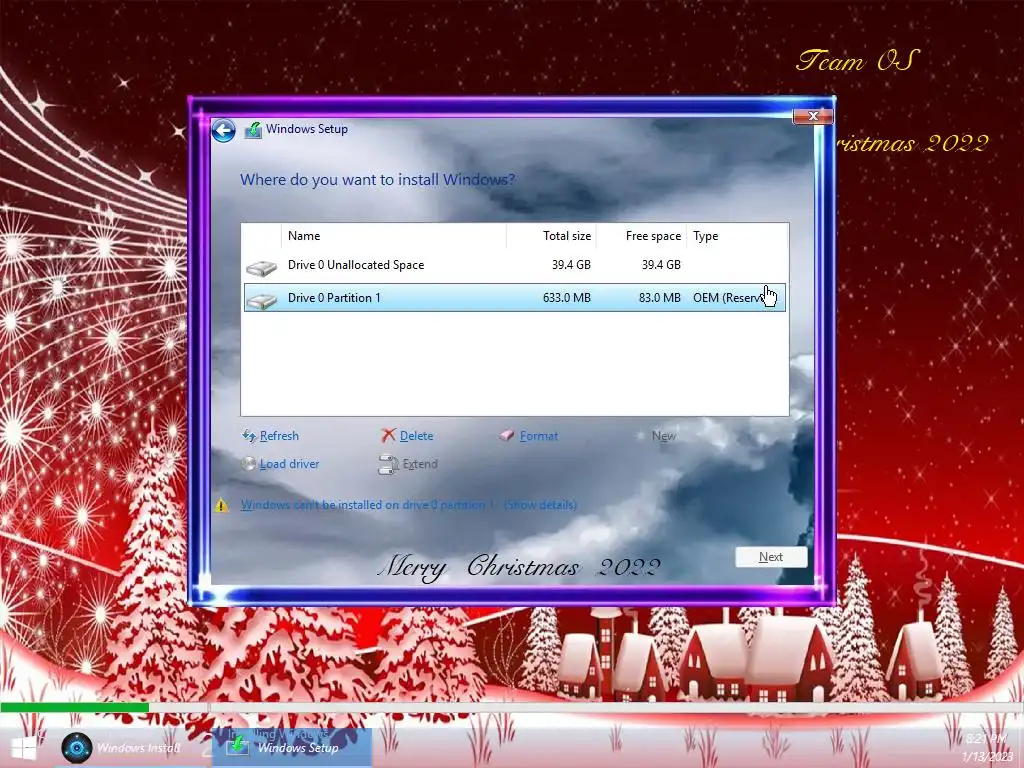Click the pink eraser Format icon

507,436
